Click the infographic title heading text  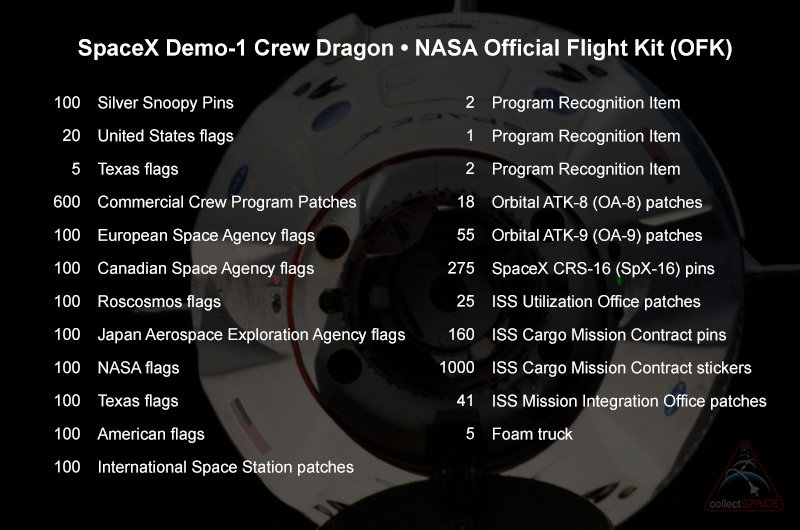click(400, 49)
